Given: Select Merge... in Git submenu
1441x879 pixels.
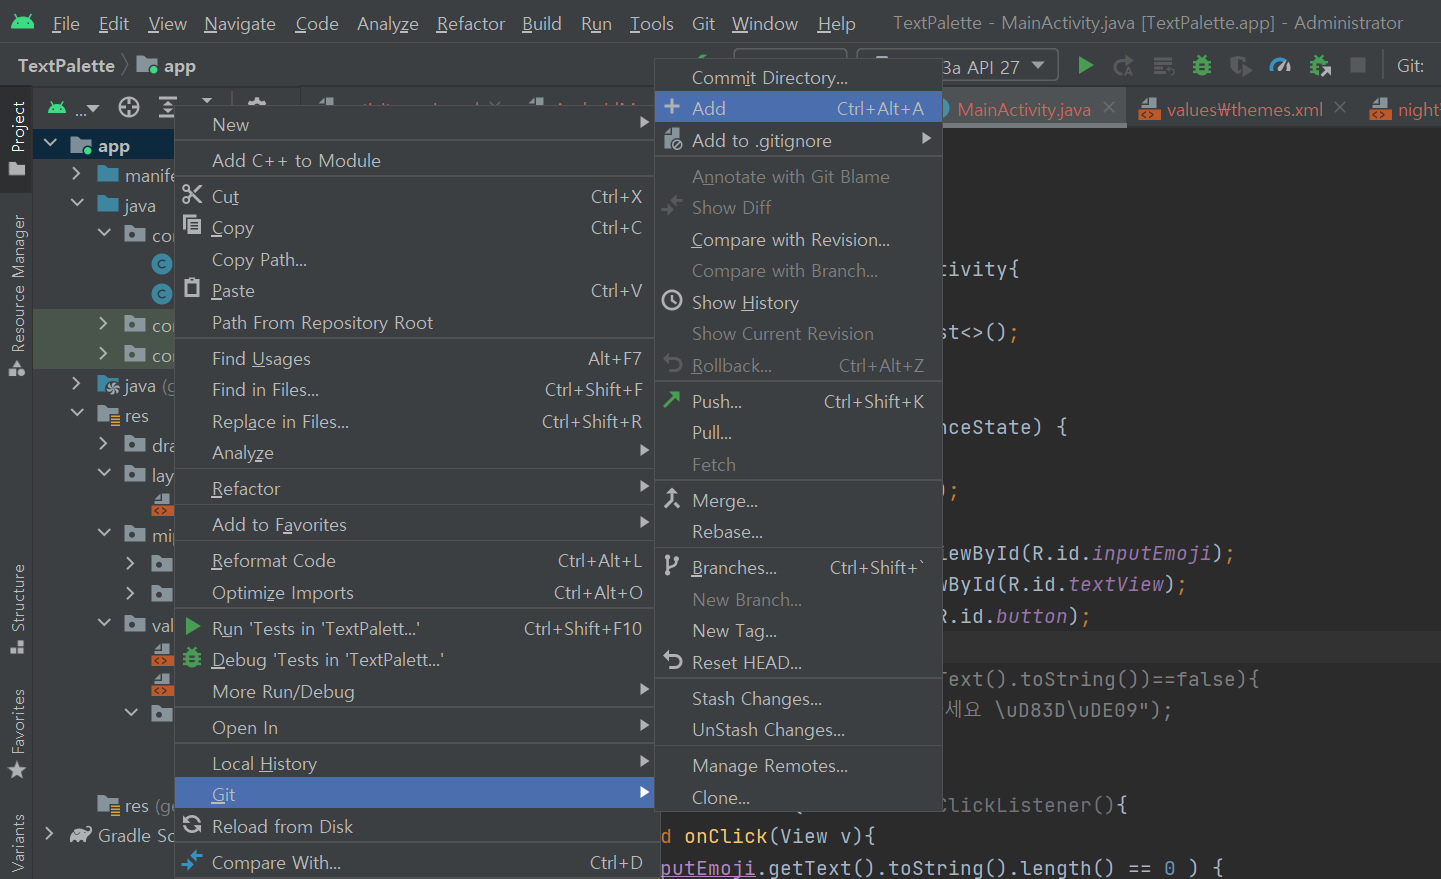Looking at the screenshot, I should coord(798,500).
